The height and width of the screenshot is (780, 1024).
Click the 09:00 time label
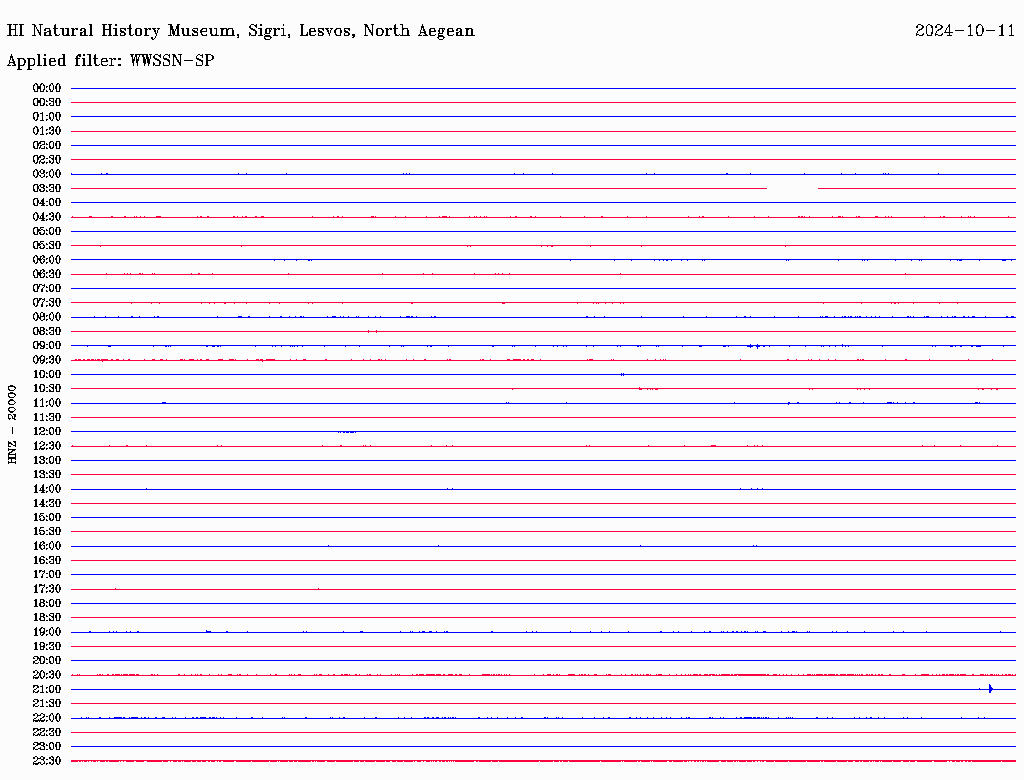(x=47, y=346)
